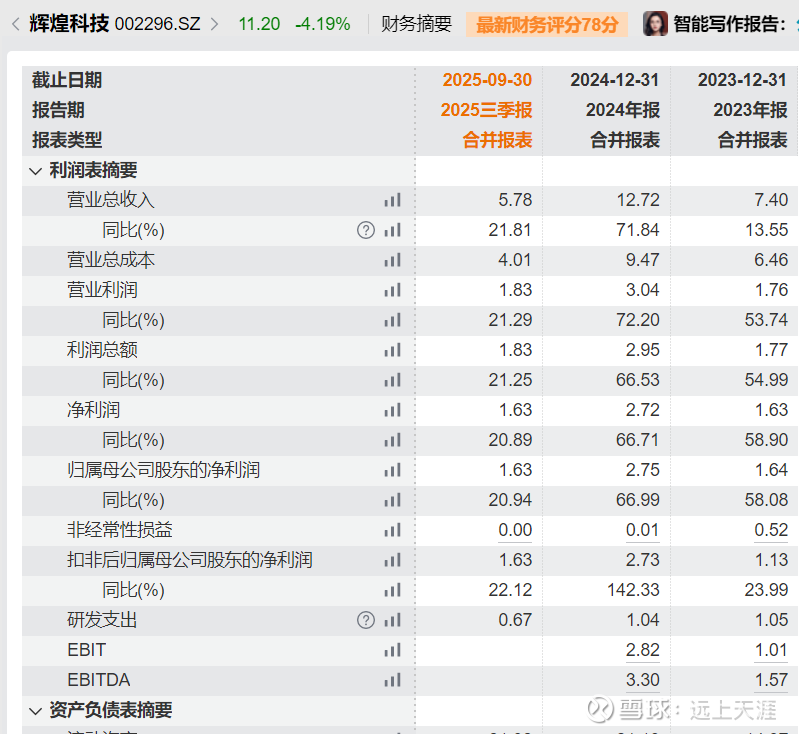
Task: Click 2024 研发支出 value 1.04
Action: (643, 620)
